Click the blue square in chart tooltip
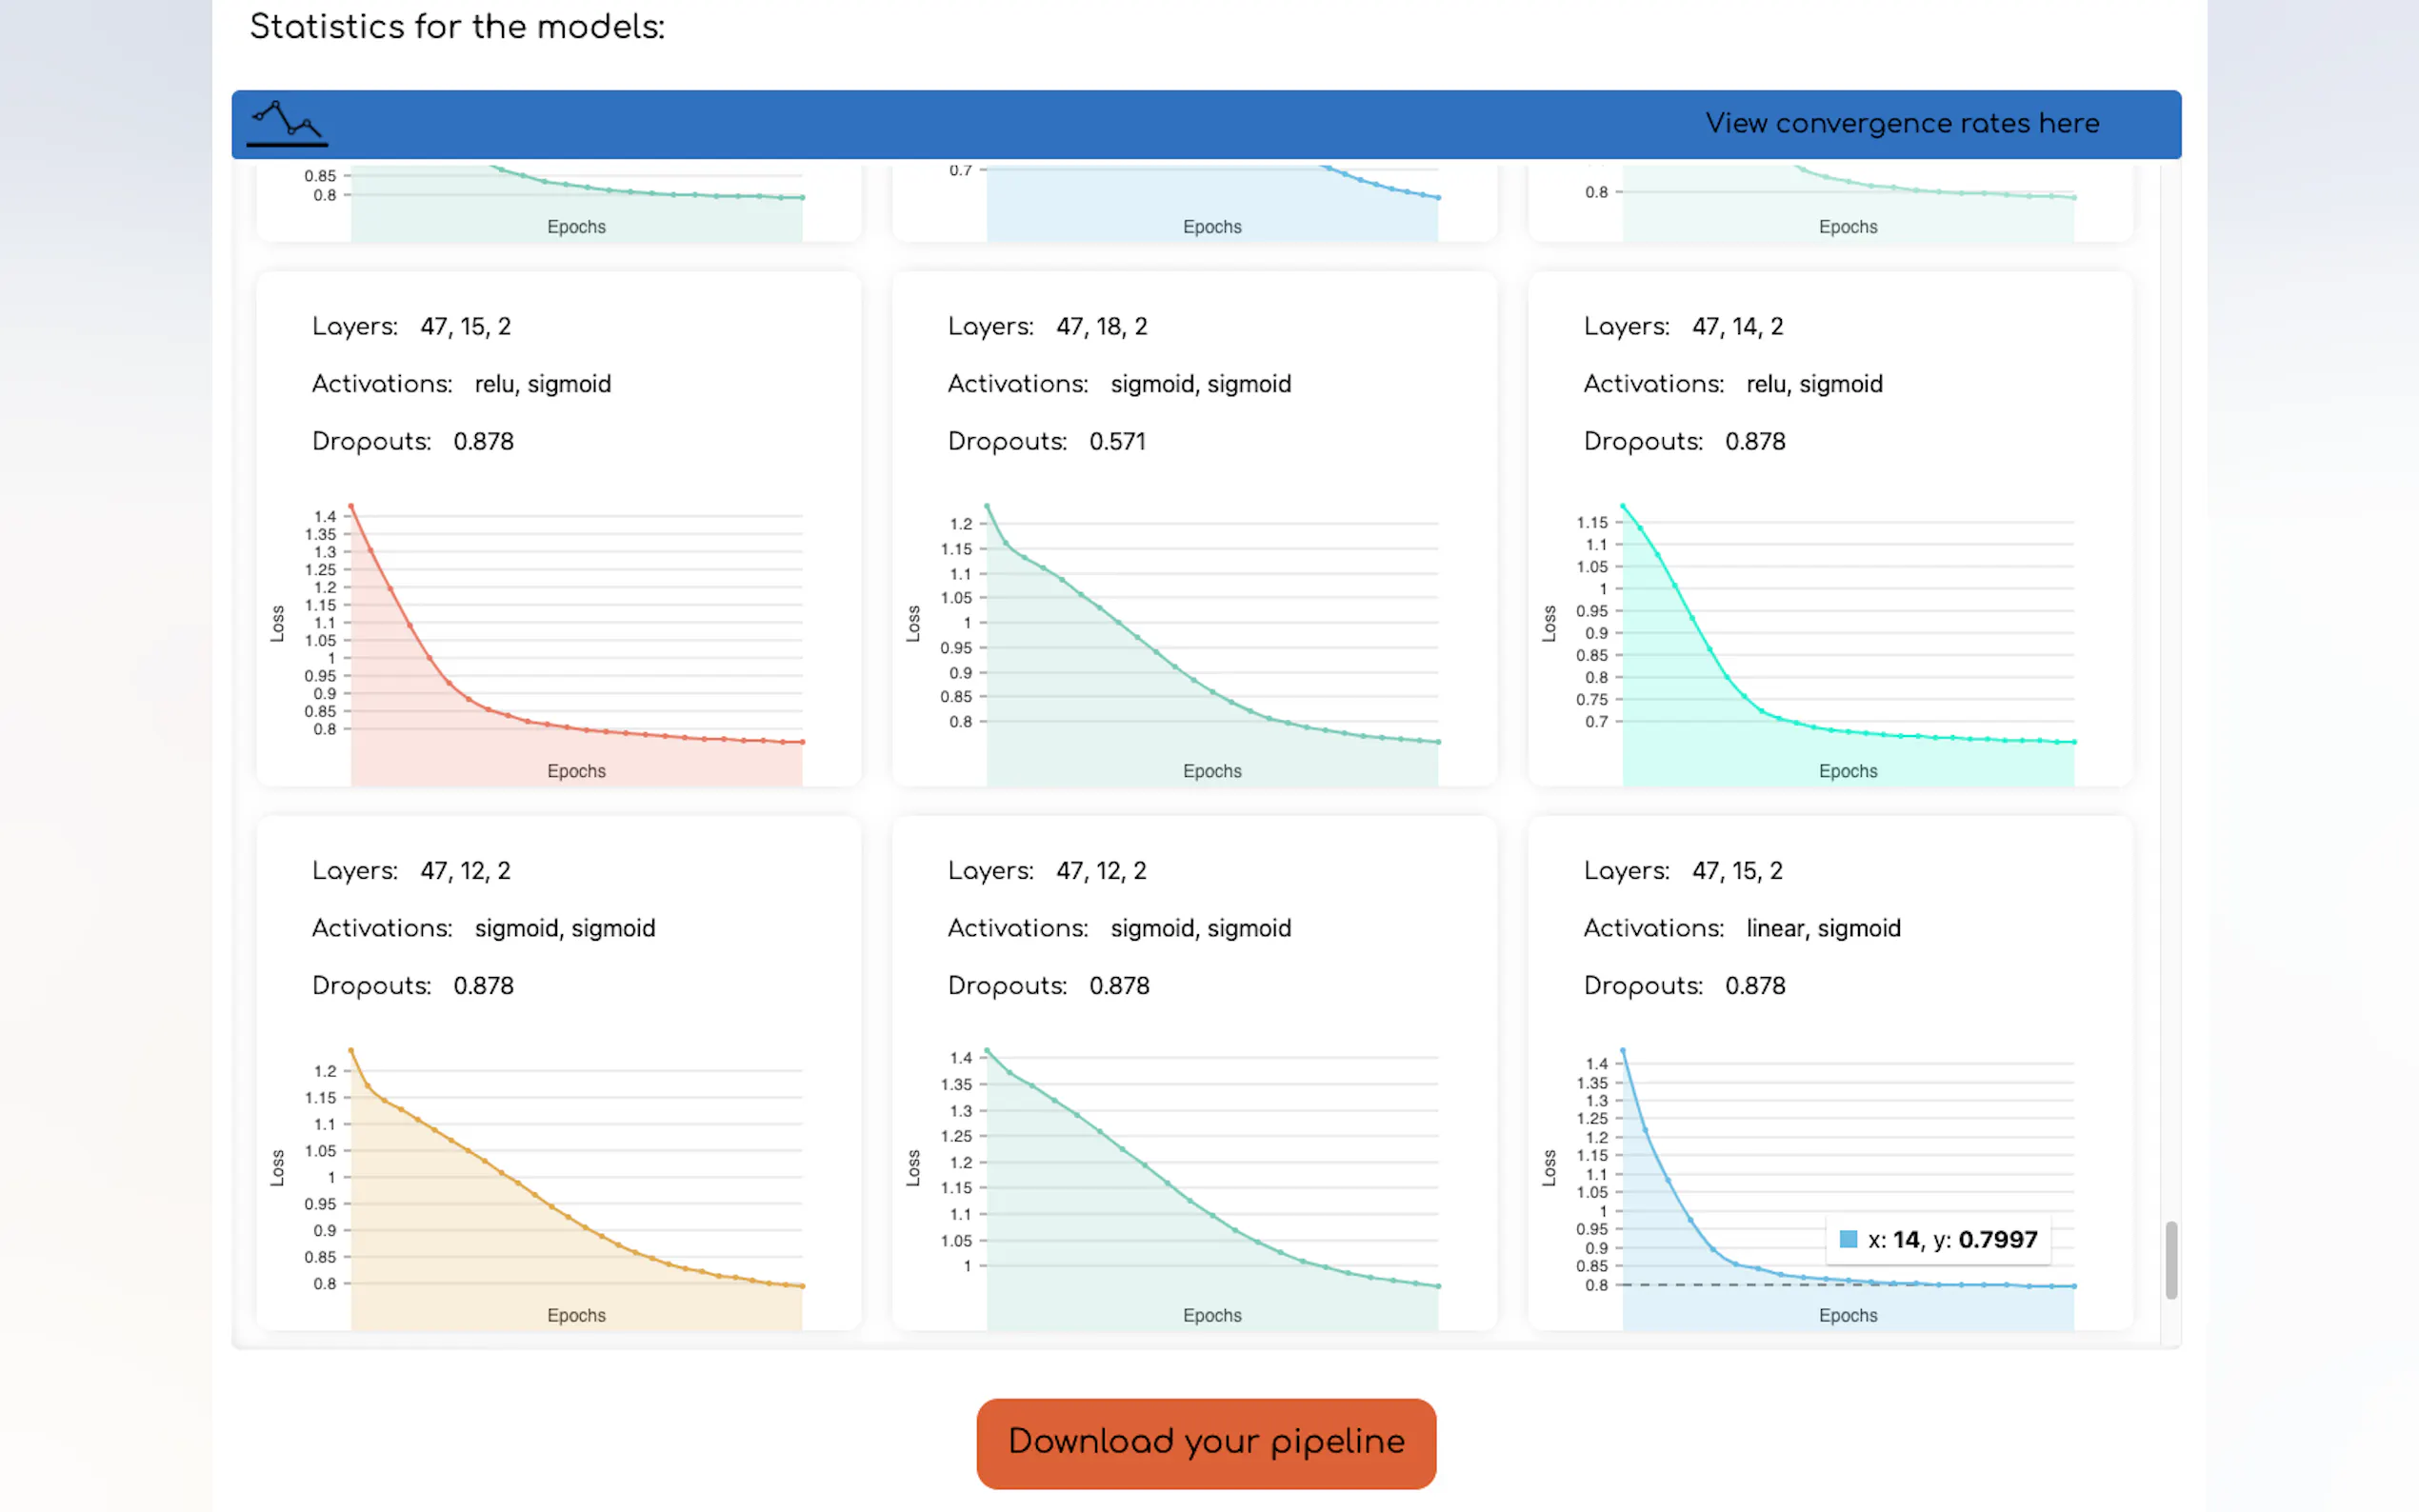The width and height of the screenshot is (2419, 1512). [1848, 1239]
